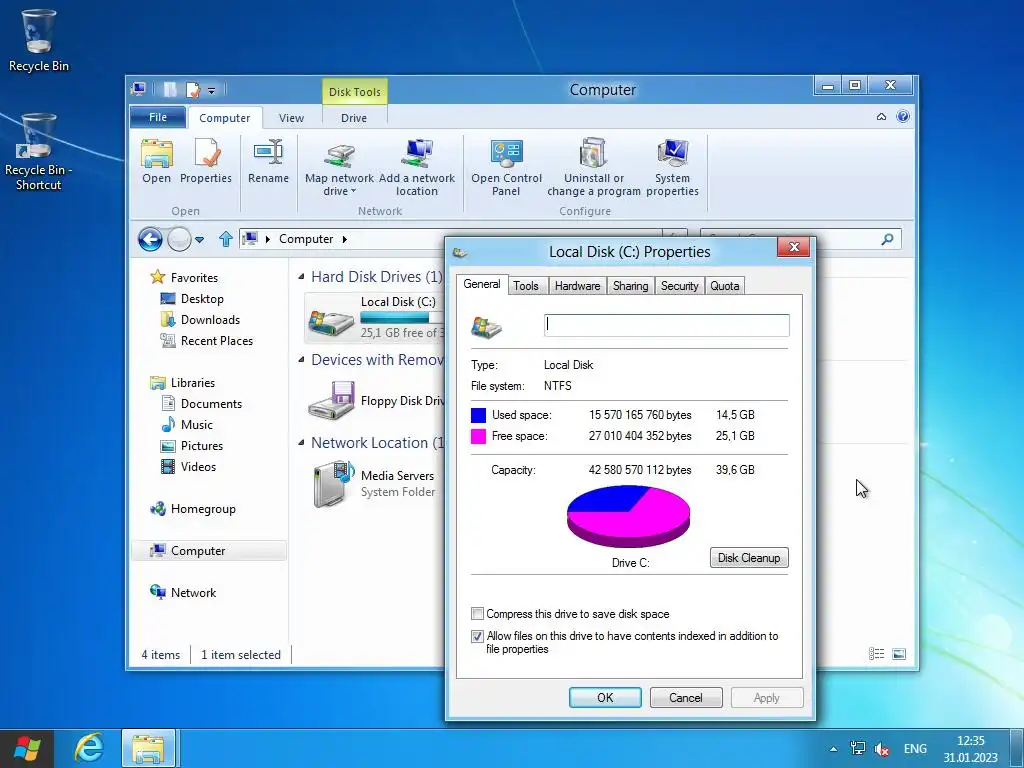Click the search magnifier icon
Screen dimensions: 1024x768
(887, 239)
